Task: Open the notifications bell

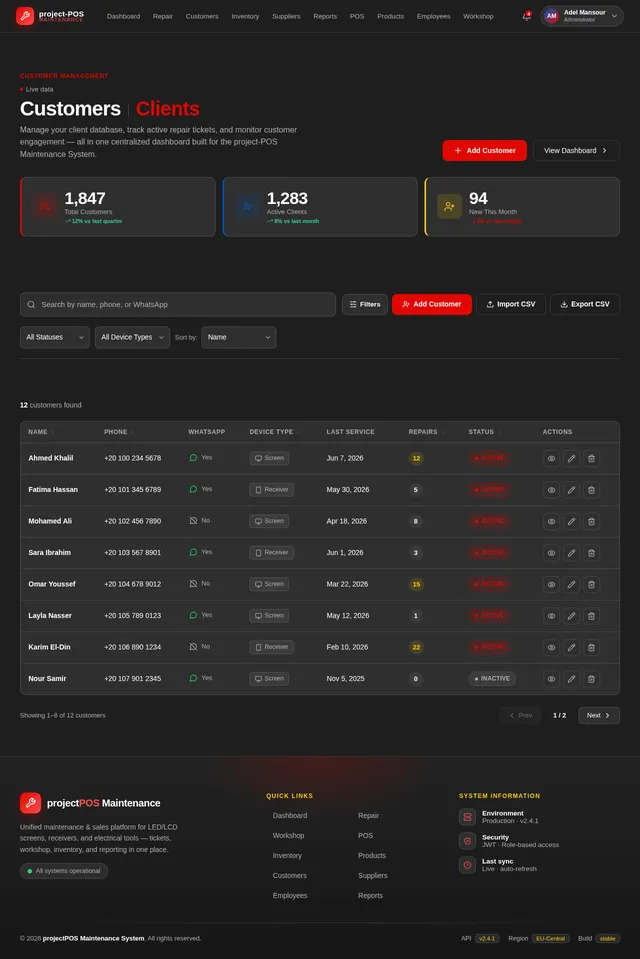Action: pyautogui.click(x=527, y=16)
